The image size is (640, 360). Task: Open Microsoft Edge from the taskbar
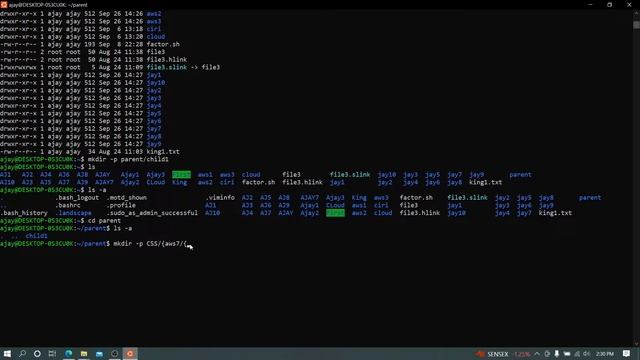click(x=69, y=353)
